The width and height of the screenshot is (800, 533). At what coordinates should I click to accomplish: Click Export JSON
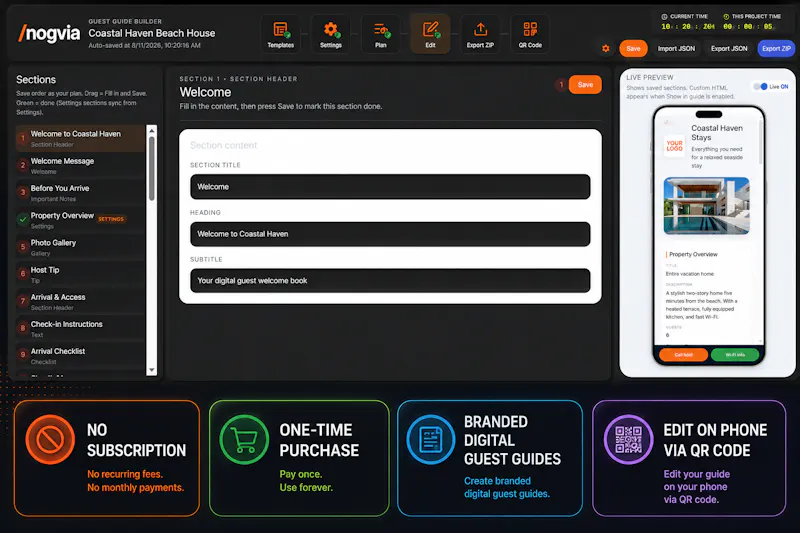coord(729,48)
